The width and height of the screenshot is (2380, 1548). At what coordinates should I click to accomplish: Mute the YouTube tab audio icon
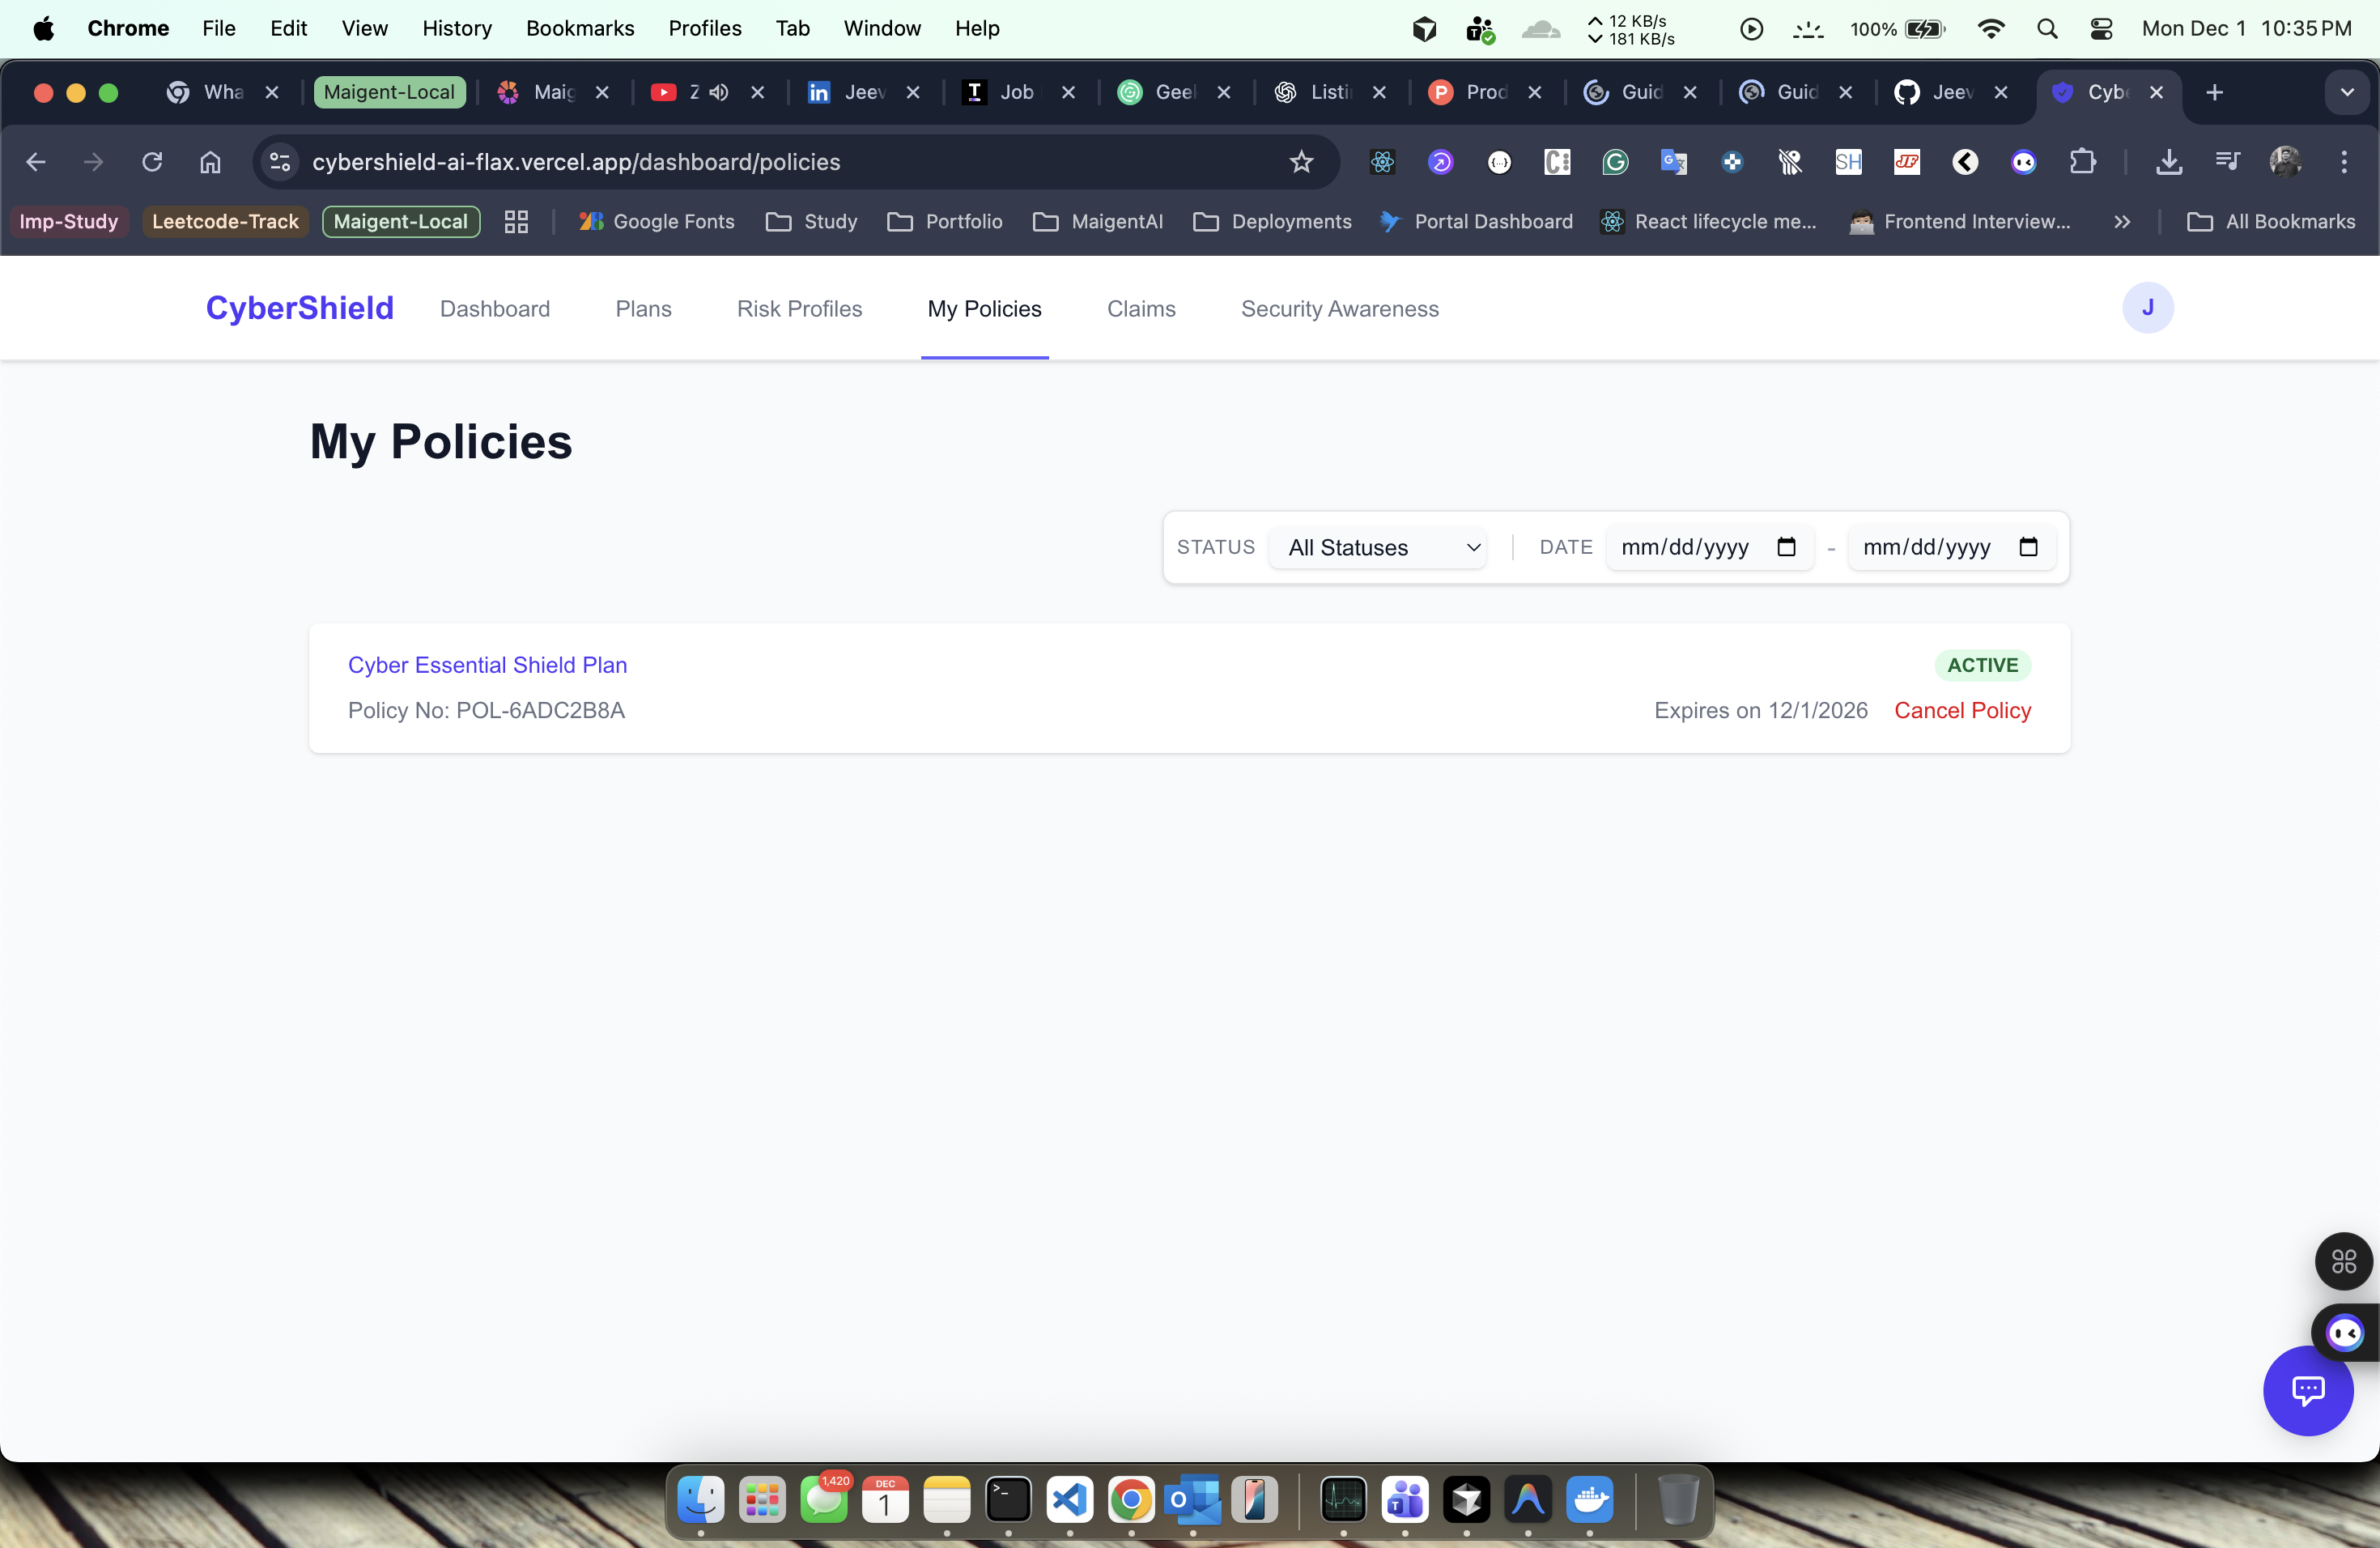click(x=719, y=92)
